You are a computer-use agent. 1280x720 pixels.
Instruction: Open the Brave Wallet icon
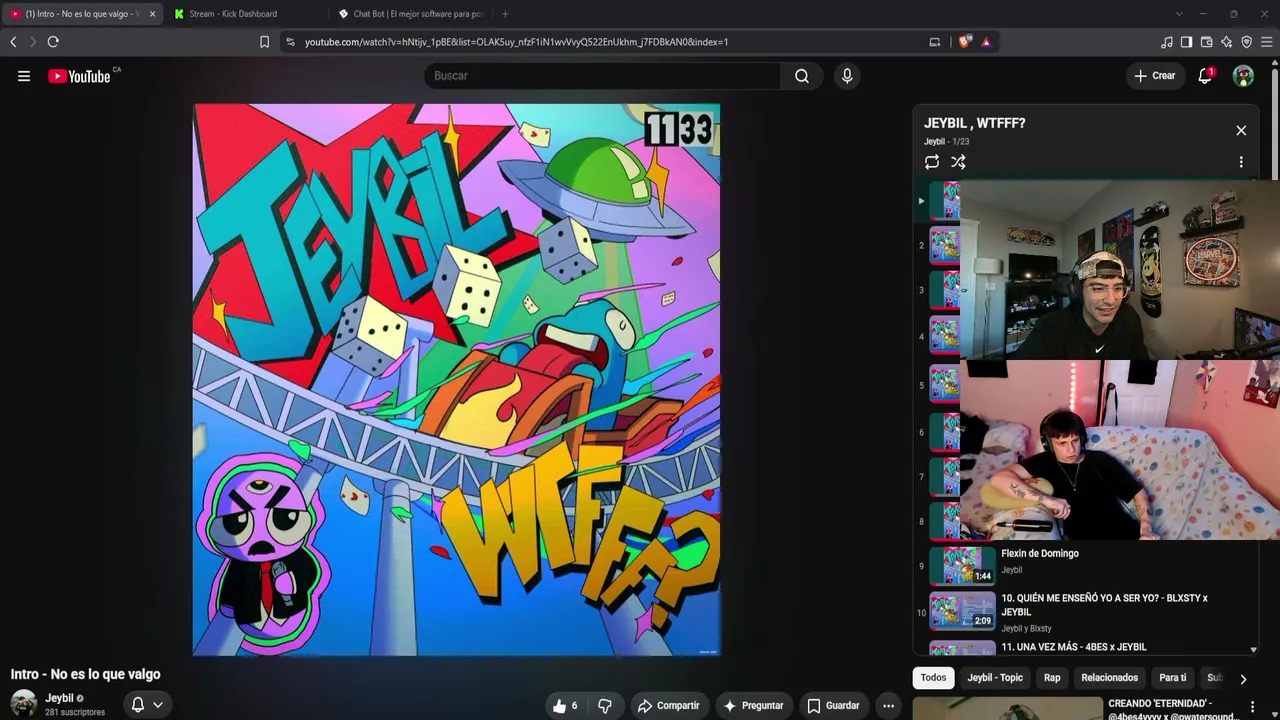click(1206, 42)
